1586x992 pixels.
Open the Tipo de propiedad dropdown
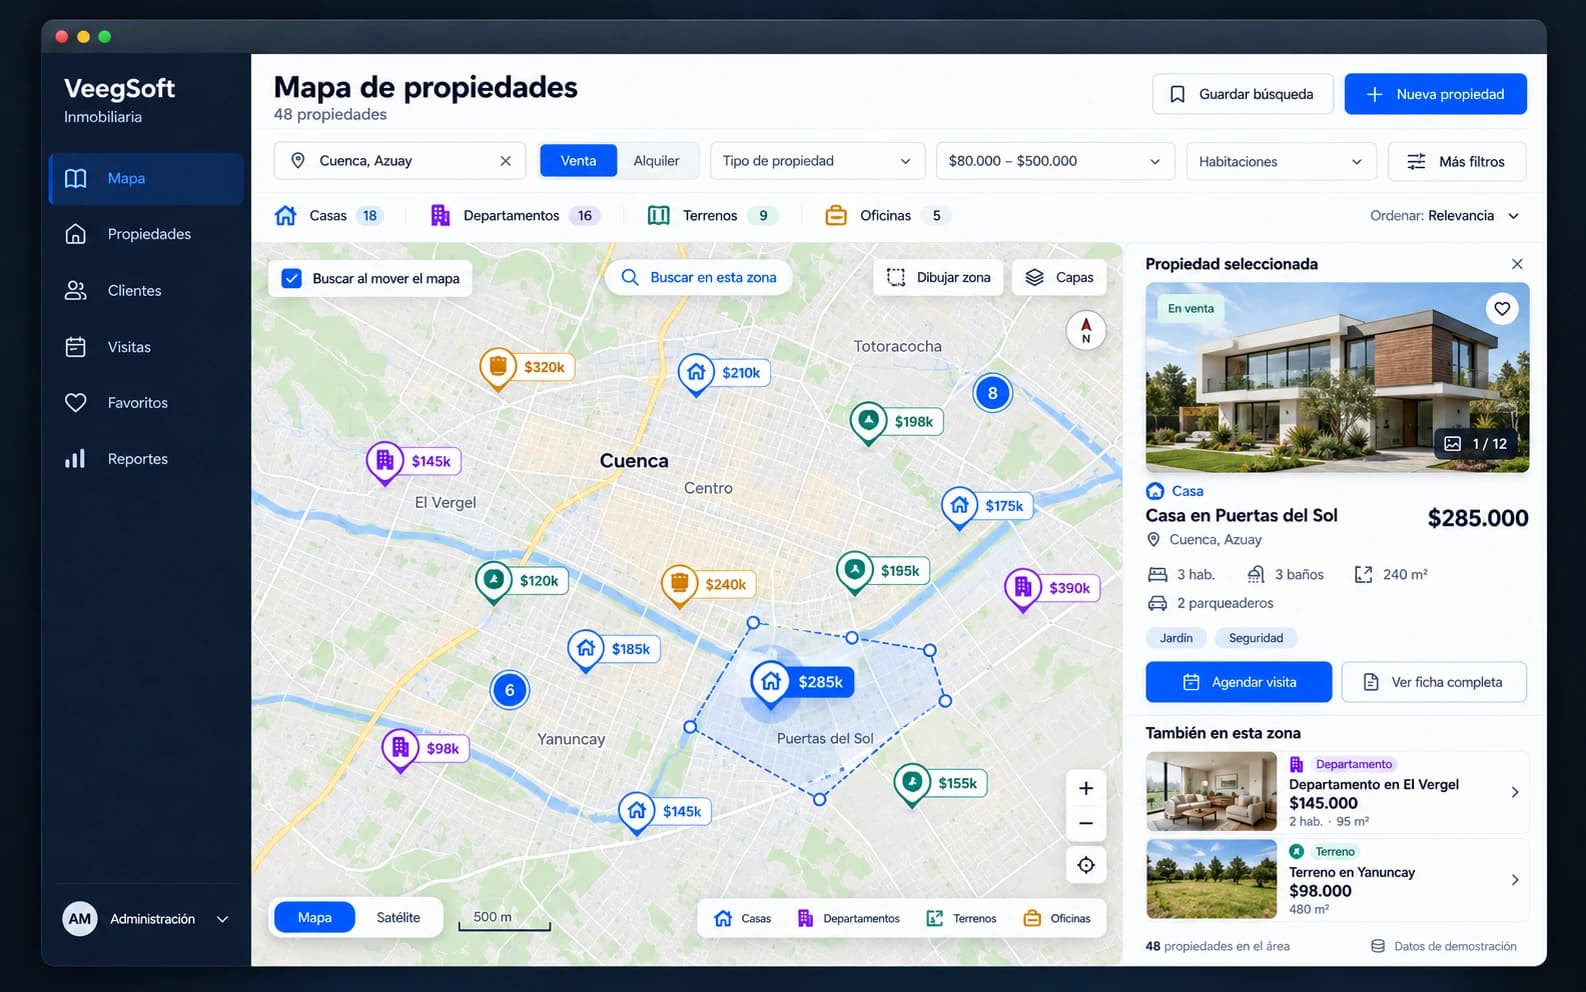point(816,161)
